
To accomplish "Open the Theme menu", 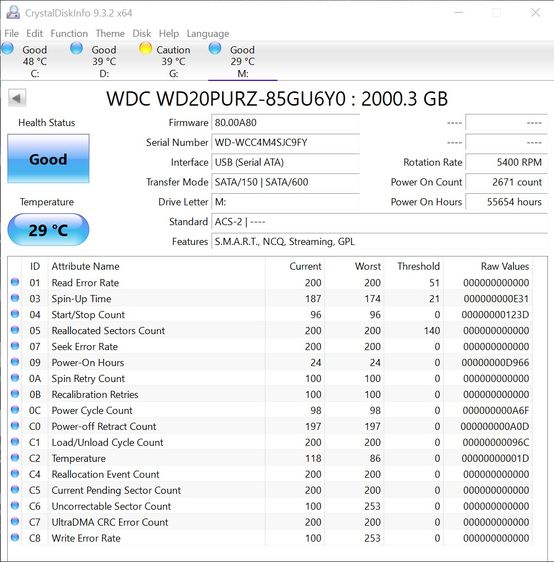I will point(110,33).
